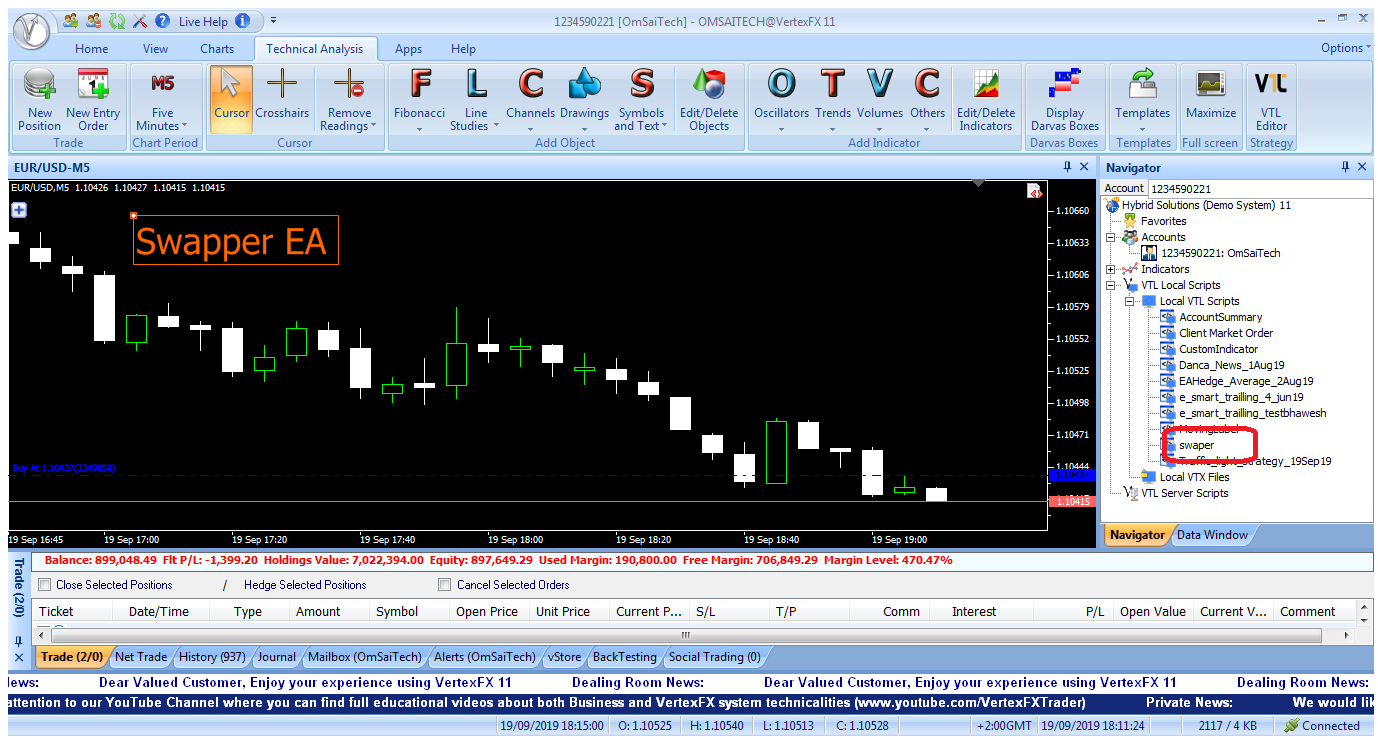Select the Swapper EA chart label
This screenshot has width=1378, height=740.
click(236, 240)
